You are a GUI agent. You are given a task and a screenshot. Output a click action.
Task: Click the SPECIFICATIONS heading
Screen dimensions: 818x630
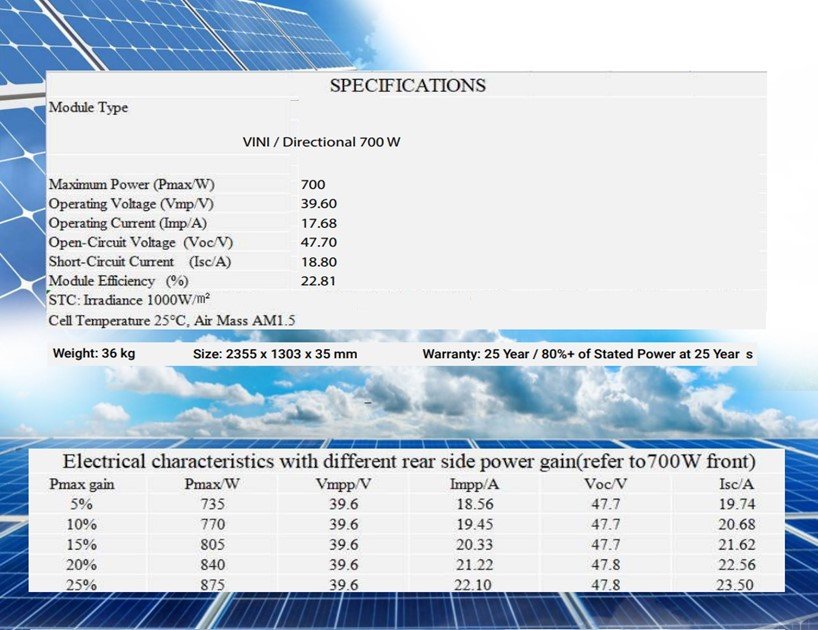coord(407,86)
